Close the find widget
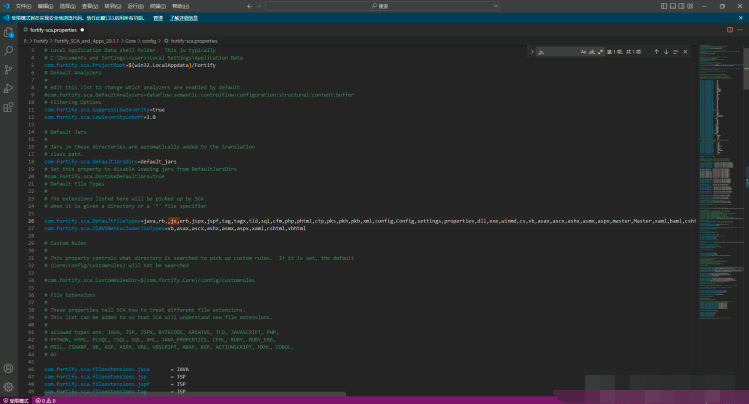 (x=685, y=52)
